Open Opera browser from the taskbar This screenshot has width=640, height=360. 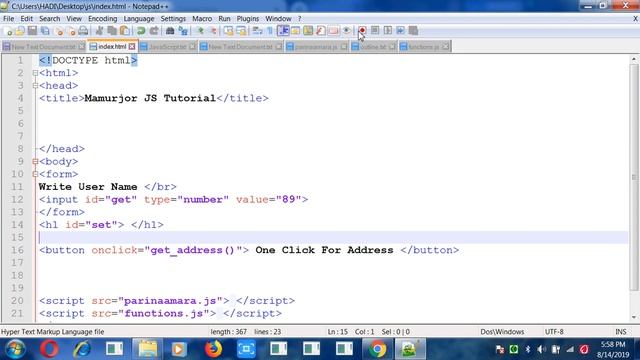49,349
